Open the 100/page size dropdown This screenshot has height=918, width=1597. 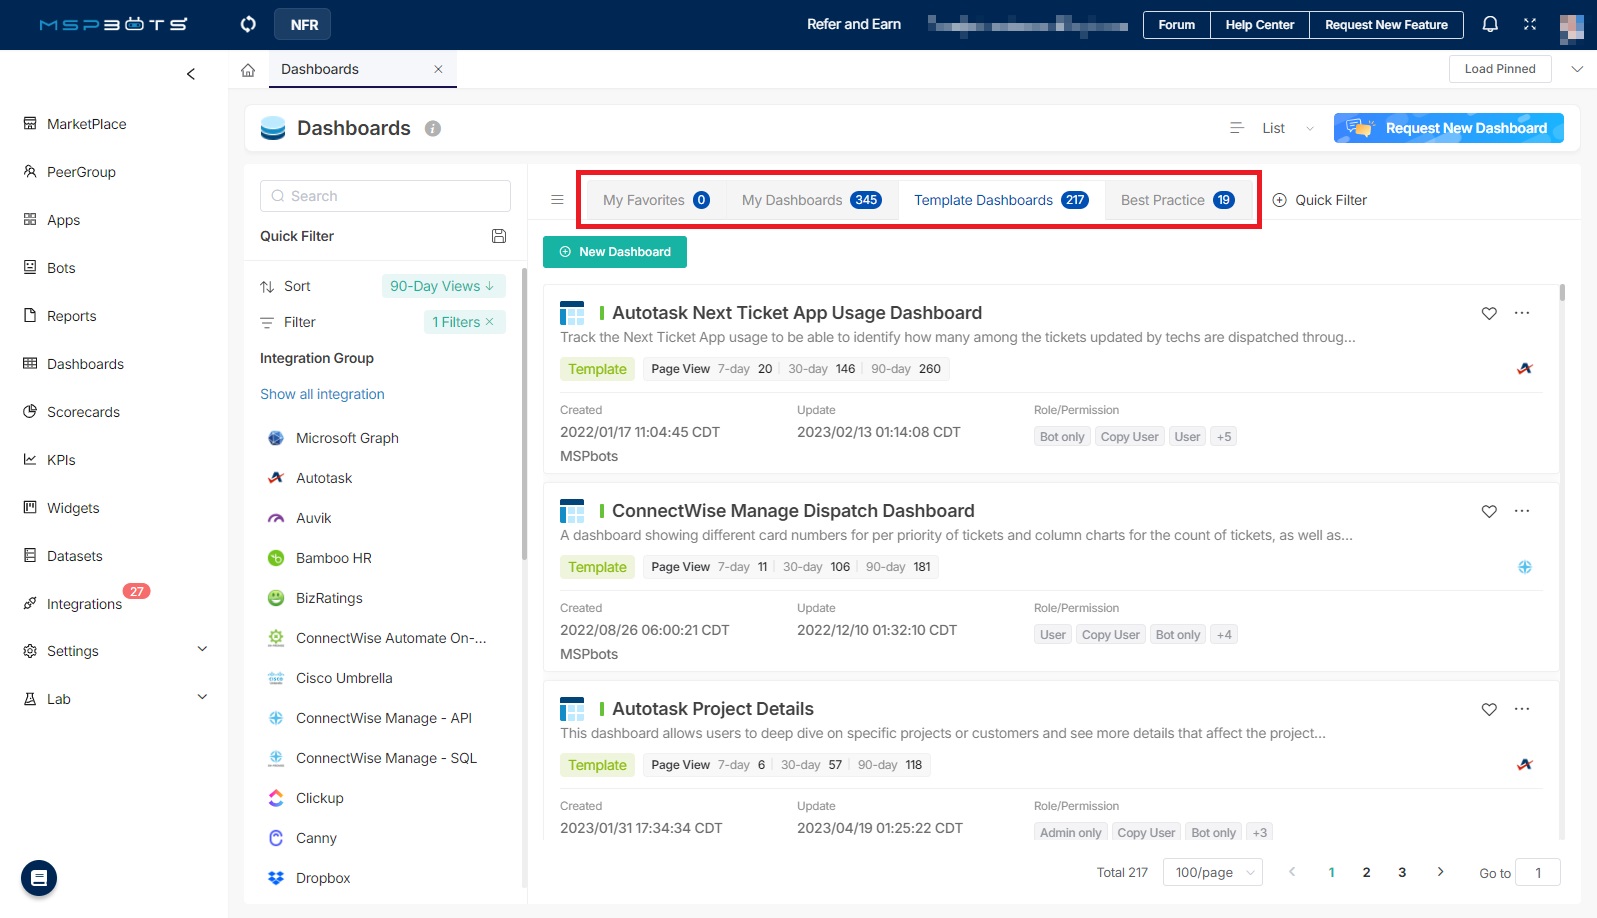(x=1212, y=872)
